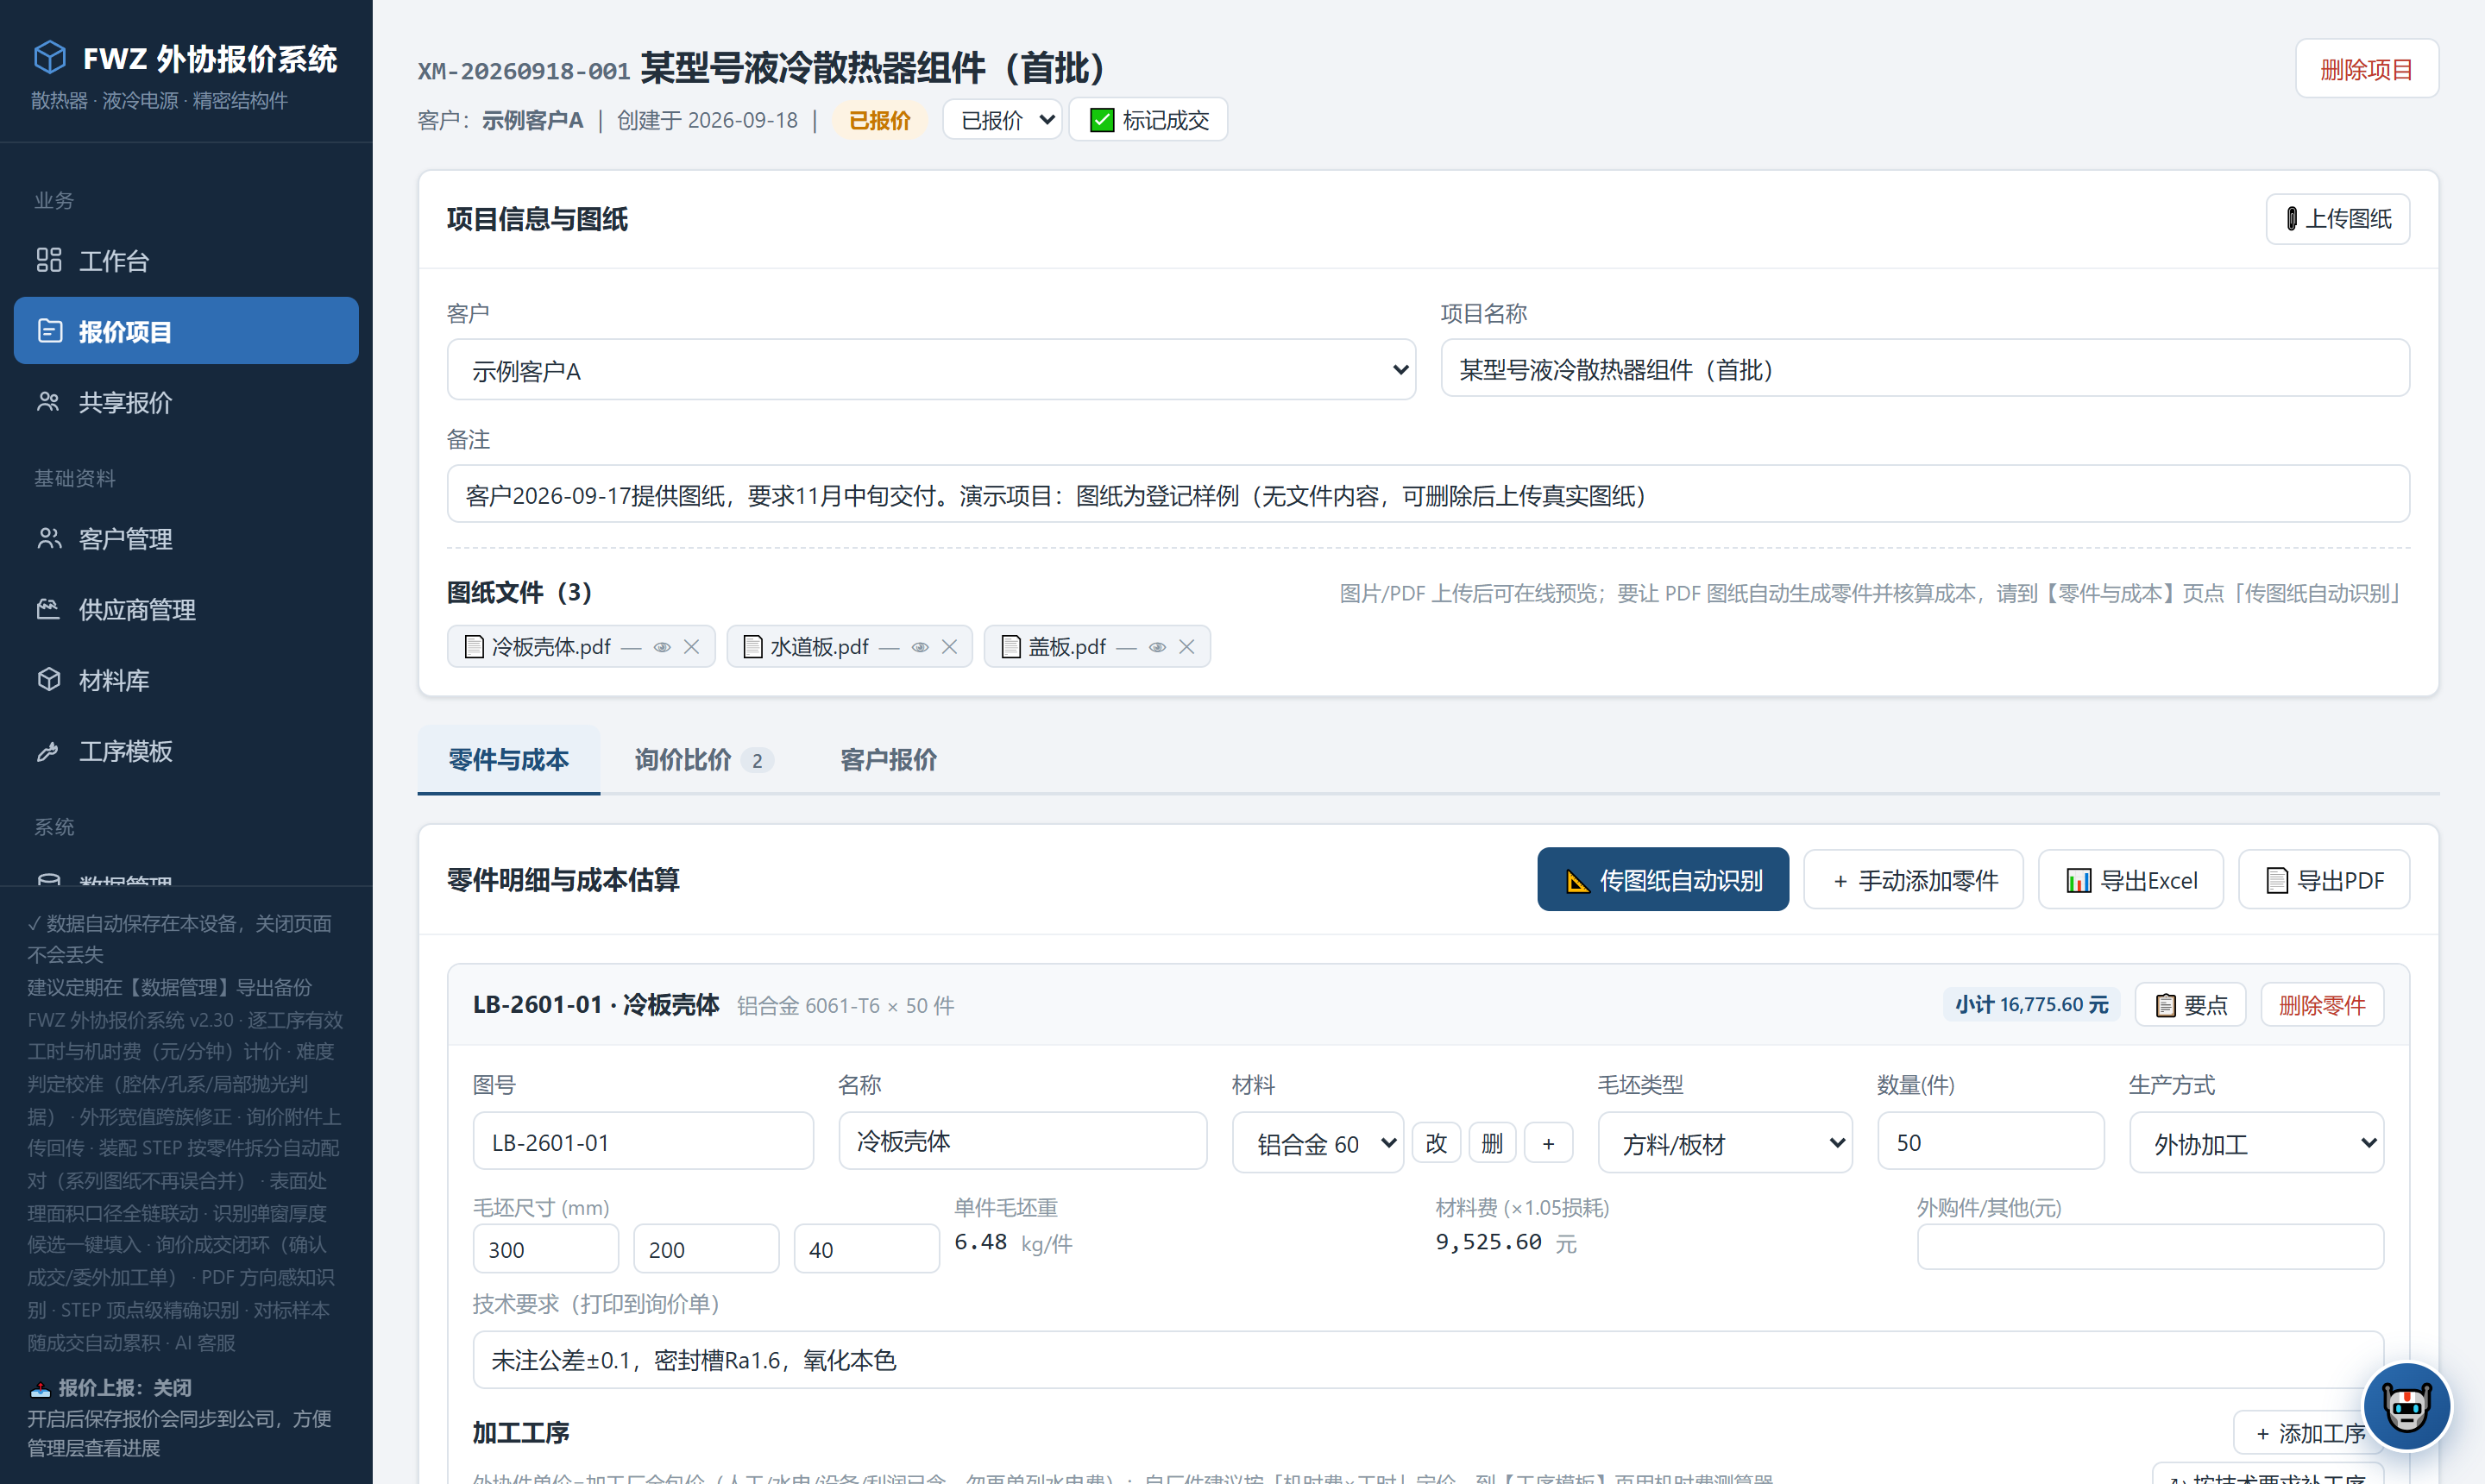Click the 客户管理 sidebar icon
Image resolution: width=2485 pixels, height=1484 pixels.
pyautogui.click(x=49, y=539)
